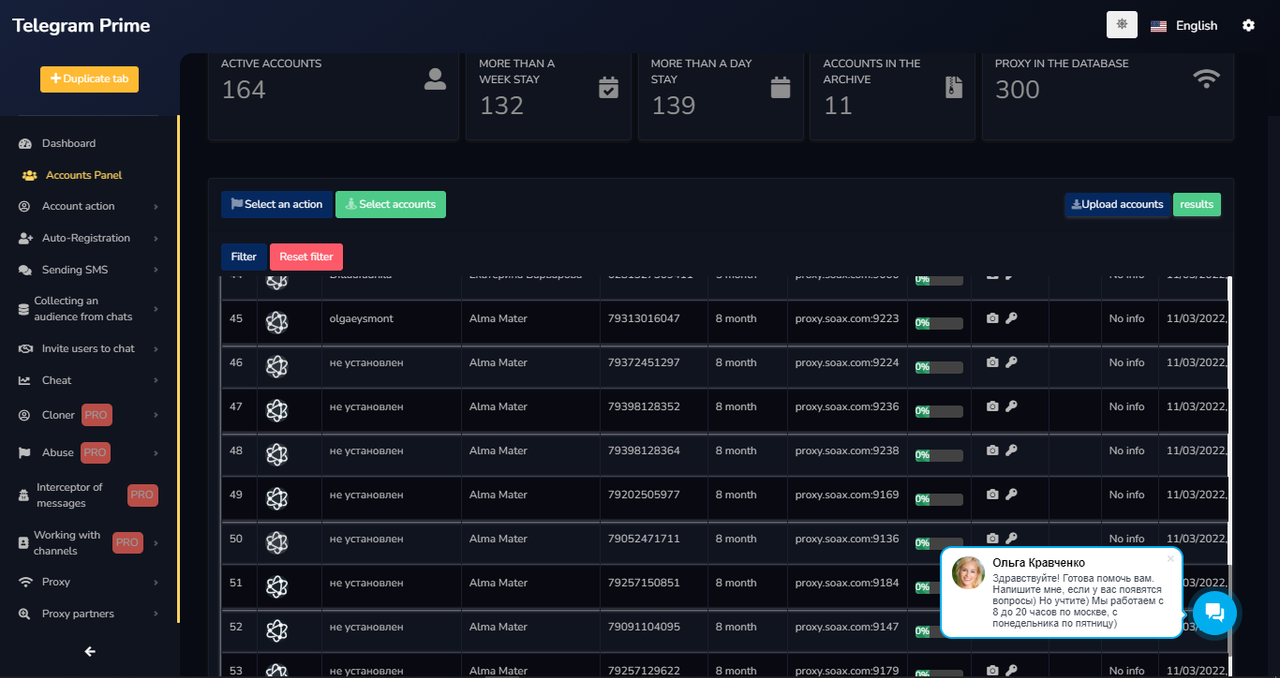Click the key icon in row 47
Viewport: 1280px width, 678px height.
1011,406
